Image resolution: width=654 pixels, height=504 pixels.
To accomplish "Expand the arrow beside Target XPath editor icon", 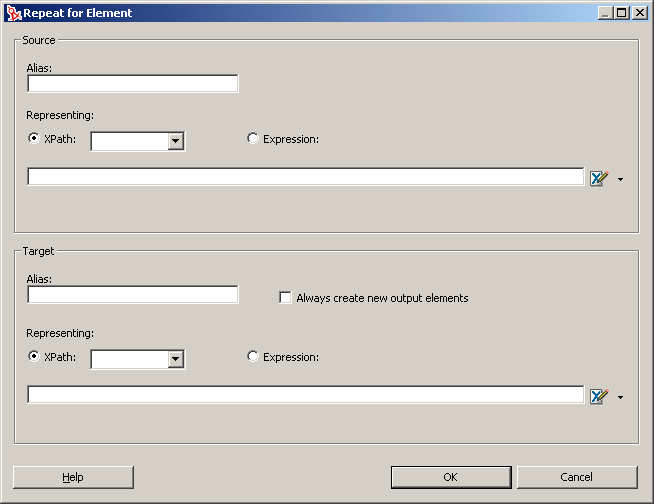I will coord(621,397).
